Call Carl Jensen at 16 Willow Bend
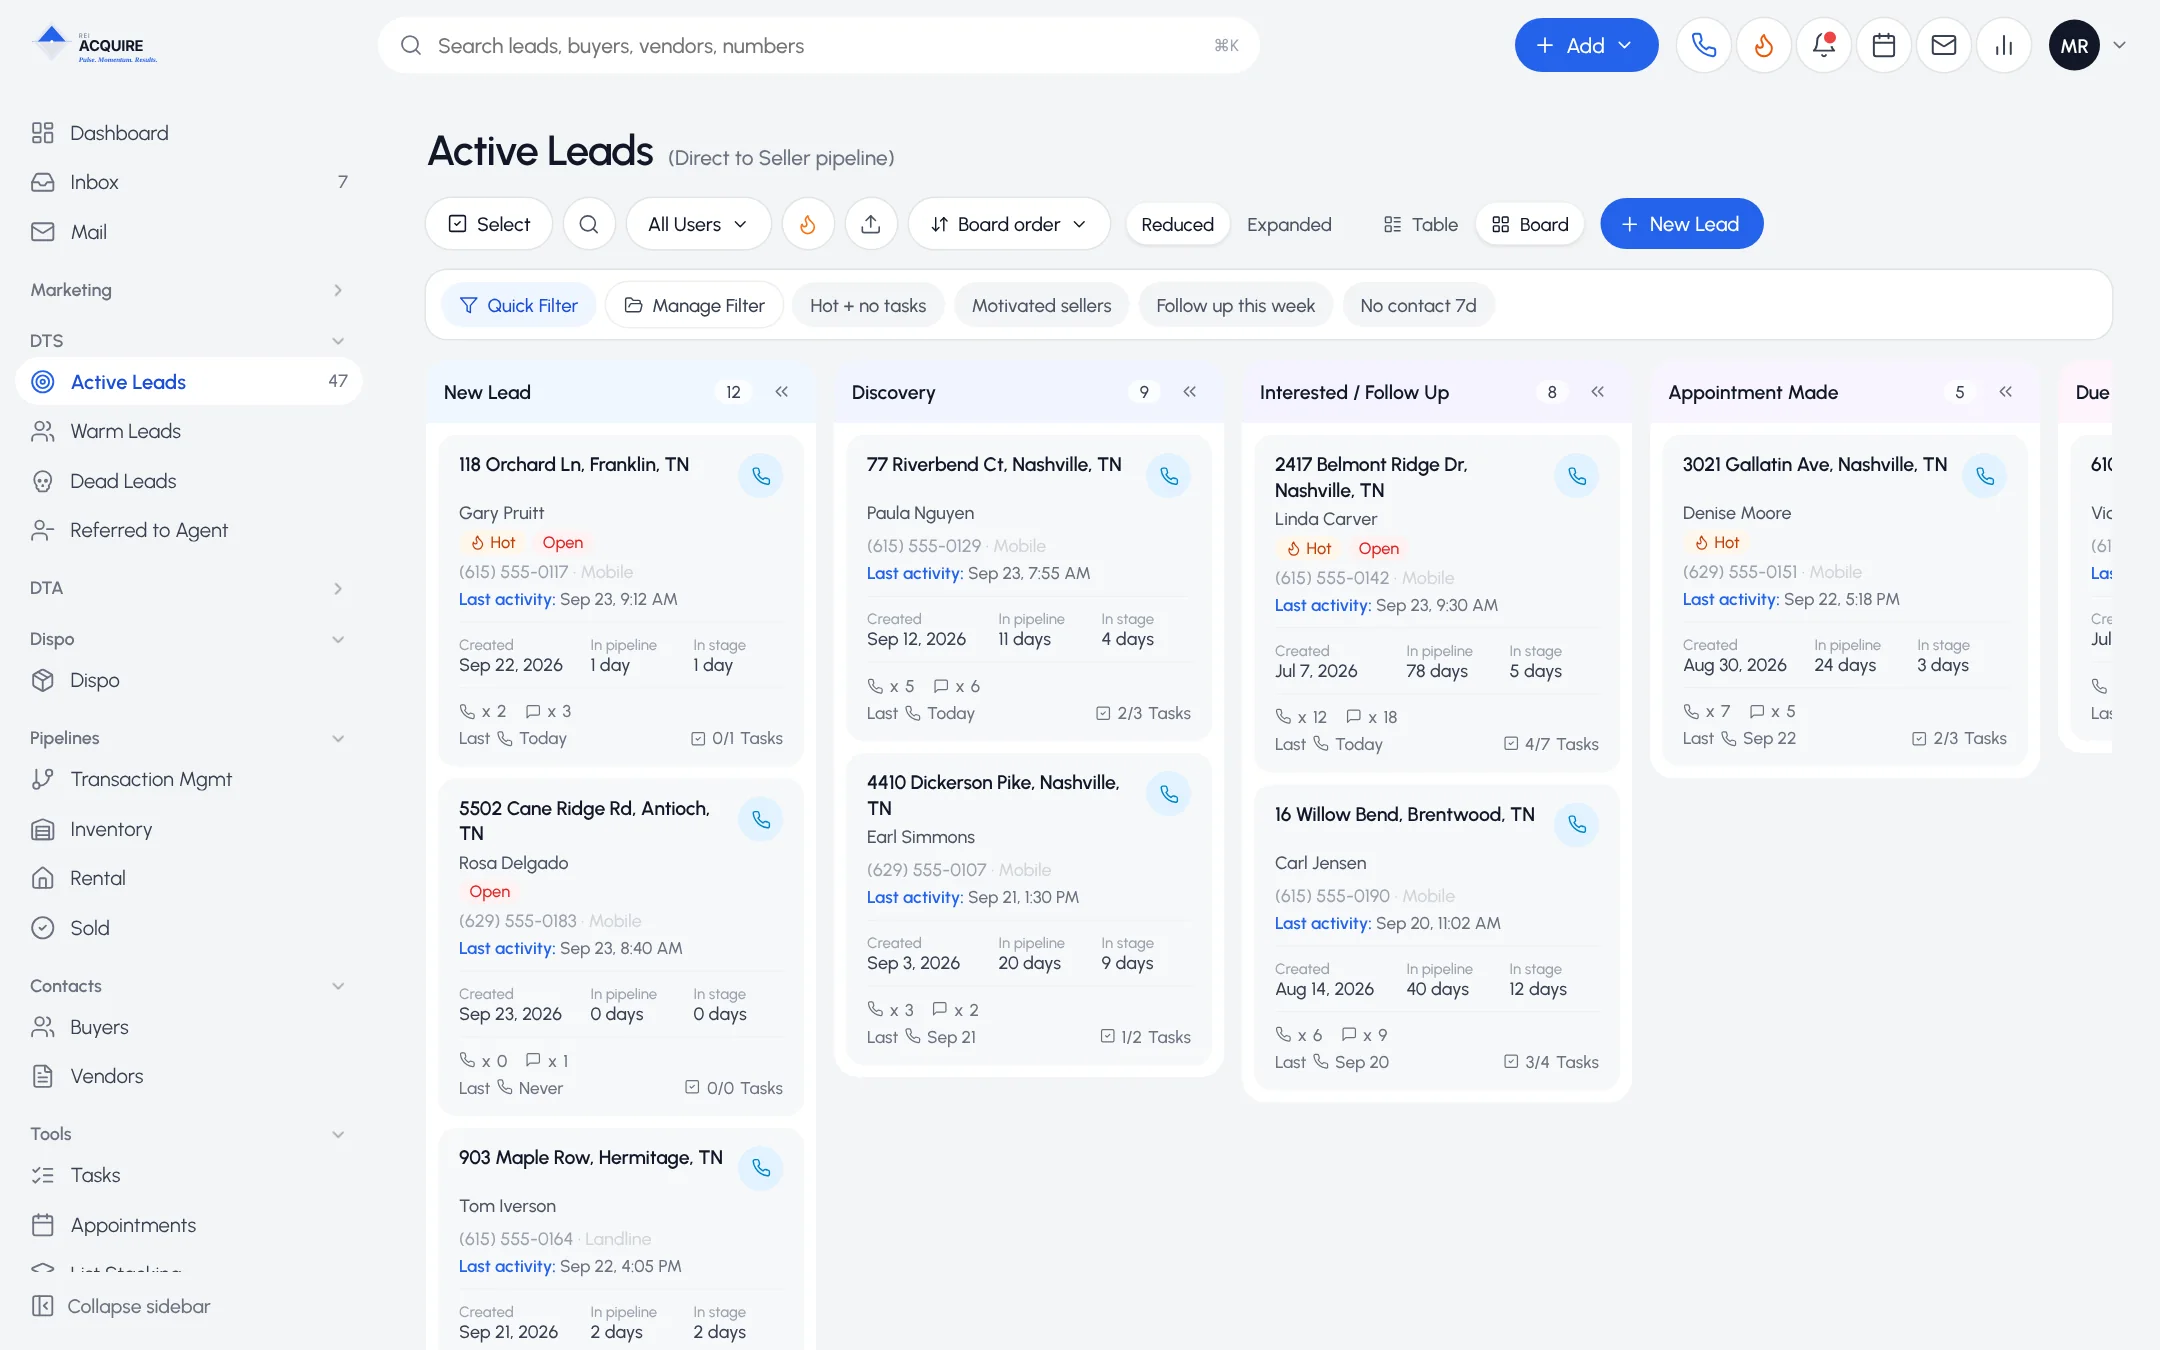 click(x=1577, y=825)
